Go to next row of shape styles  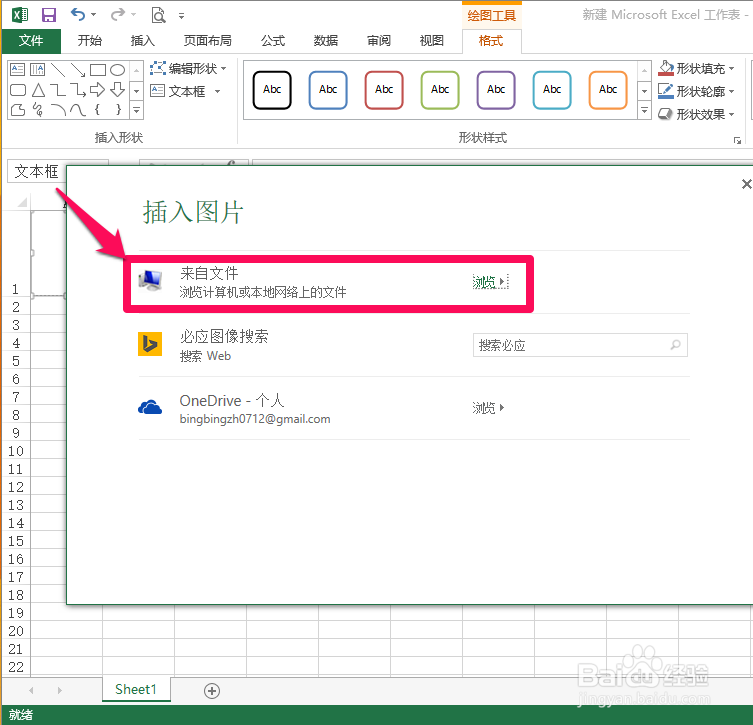pyautogui.click(x=644, y=90)
